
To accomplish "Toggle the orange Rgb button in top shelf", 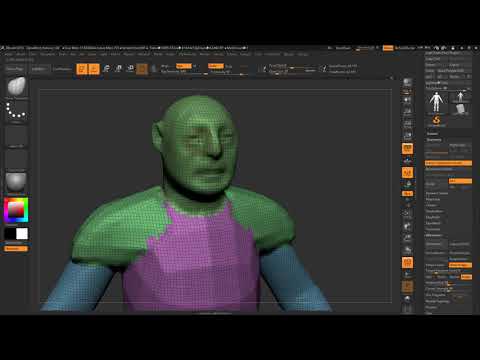I will pos(184,66).
